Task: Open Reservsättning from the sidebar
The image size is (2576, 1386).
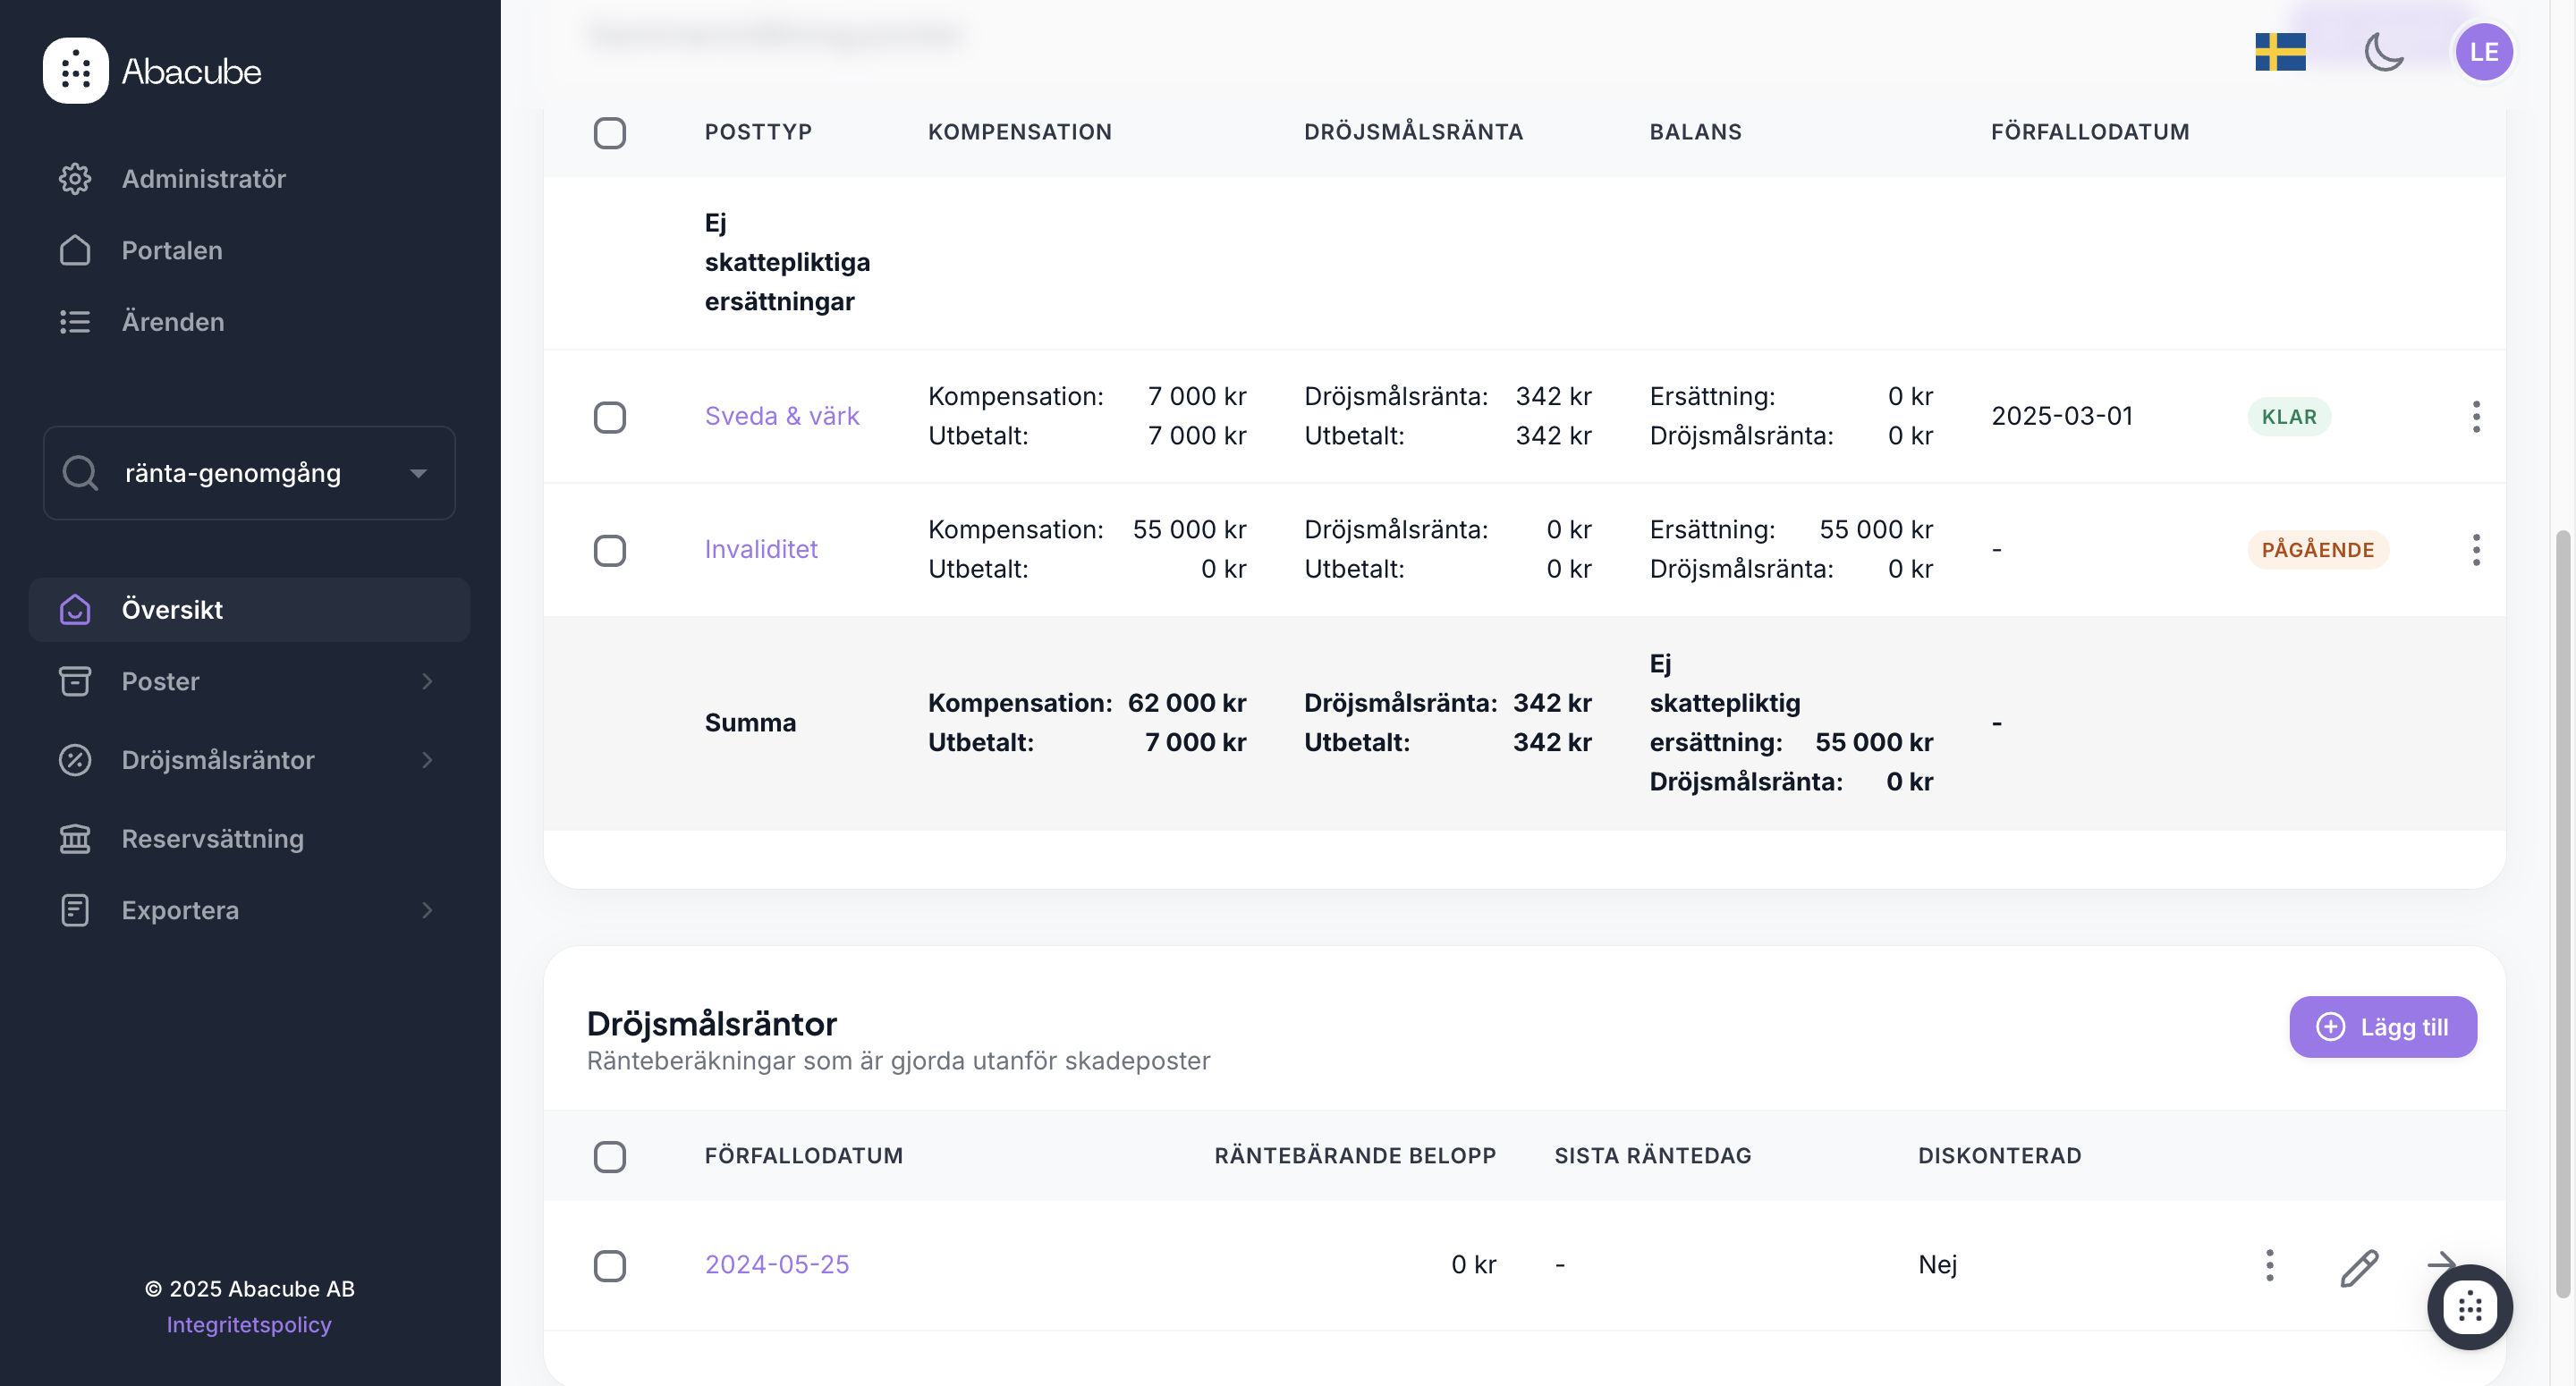Action: [212, 838]
